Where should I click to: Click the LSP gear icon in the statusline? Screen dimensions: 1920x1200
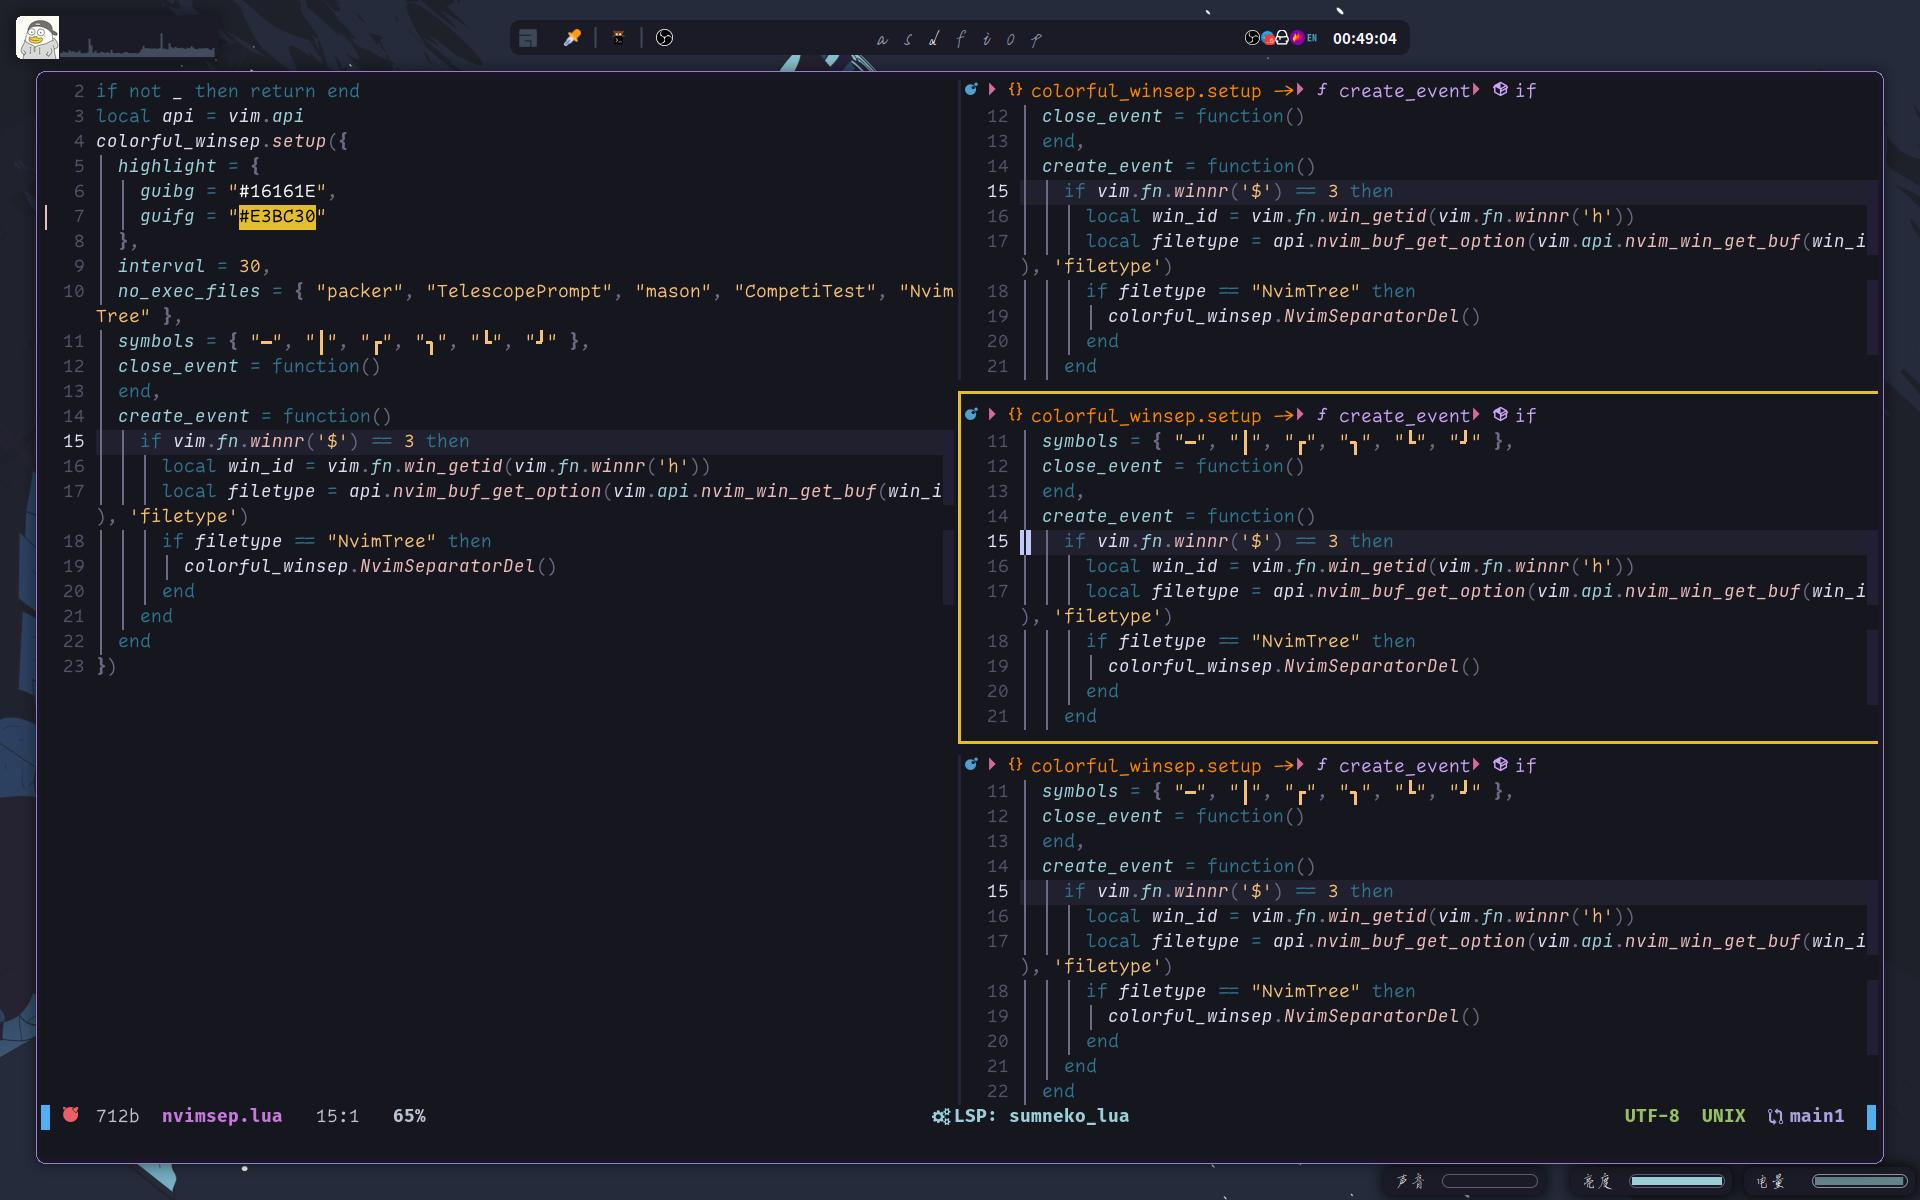pos(941,1117)
